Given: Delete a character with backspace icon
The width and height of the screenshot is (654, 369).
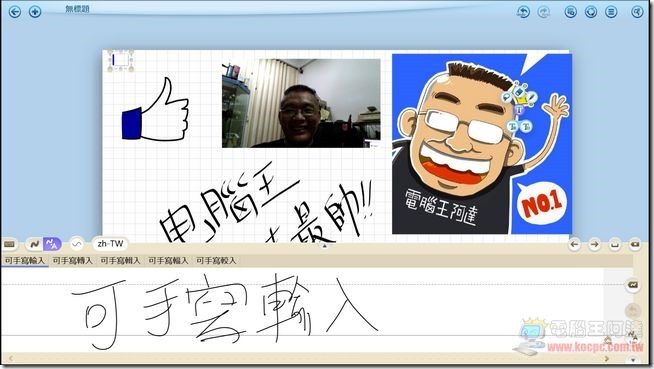Looking at the screenshot, I should click(635, 244).
